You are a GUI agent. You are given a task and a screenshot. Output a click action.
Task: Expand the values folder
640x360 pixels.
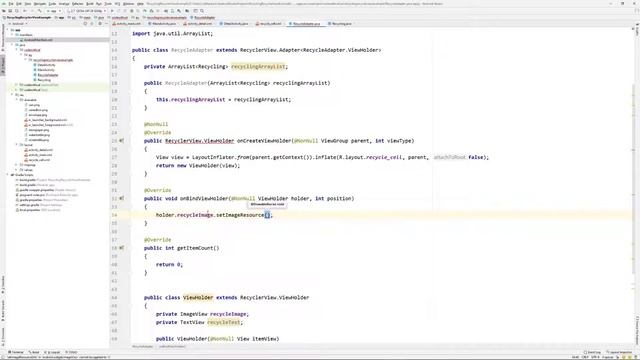coord(17,170)
